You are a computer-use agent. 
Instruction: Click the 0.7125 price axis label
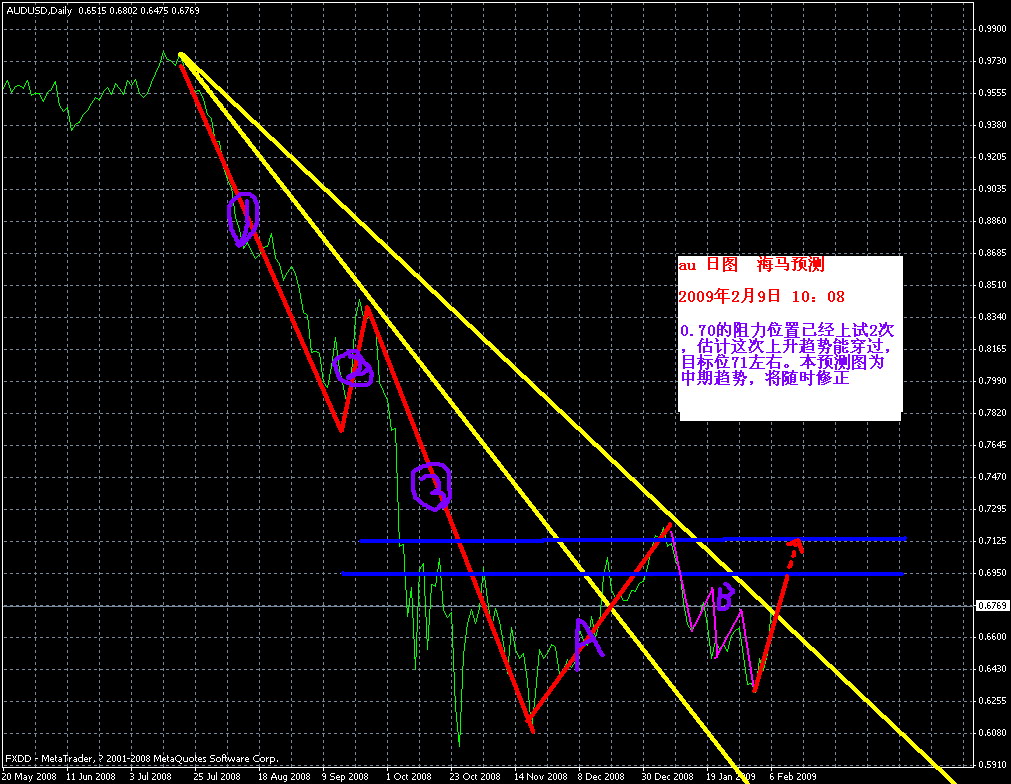click(x=992, y=540)
